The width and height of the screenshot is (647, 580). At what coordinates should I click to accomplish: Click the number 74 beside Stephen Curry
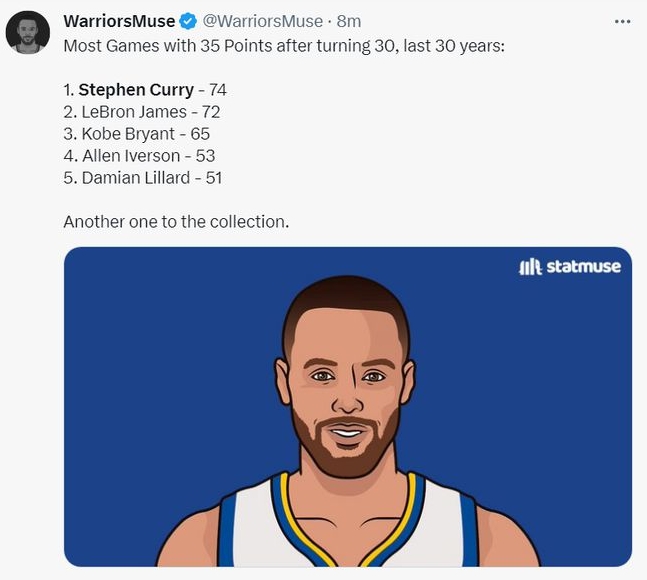(x=216, y=90)
